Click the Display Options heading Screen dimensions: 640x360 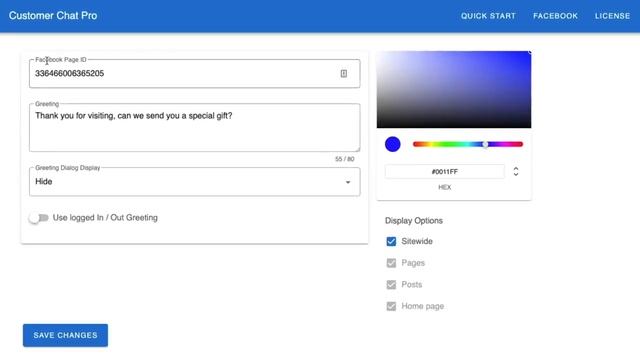413,221
